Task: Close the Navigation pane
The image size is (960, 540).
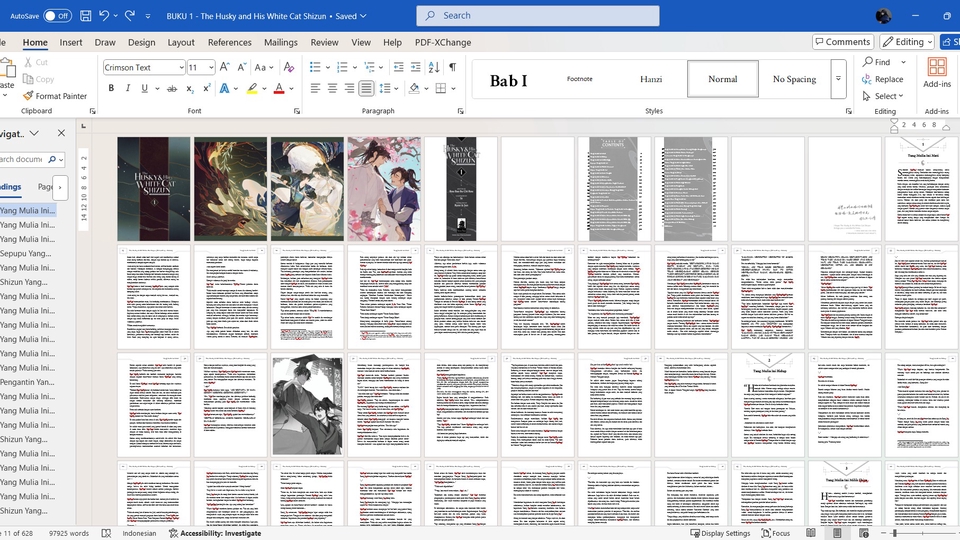Action: point(61,133)
